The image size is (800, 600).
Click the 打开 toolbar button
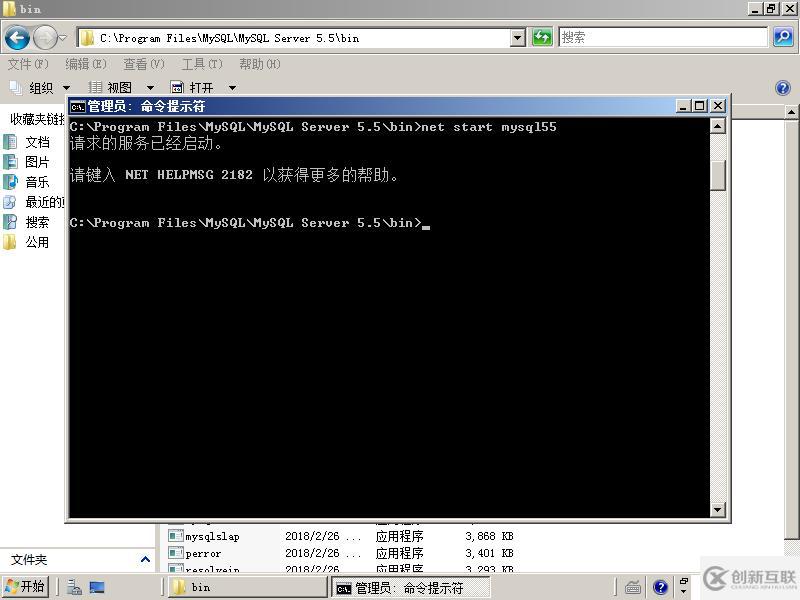pyautogui.click(x=192, y=88)
